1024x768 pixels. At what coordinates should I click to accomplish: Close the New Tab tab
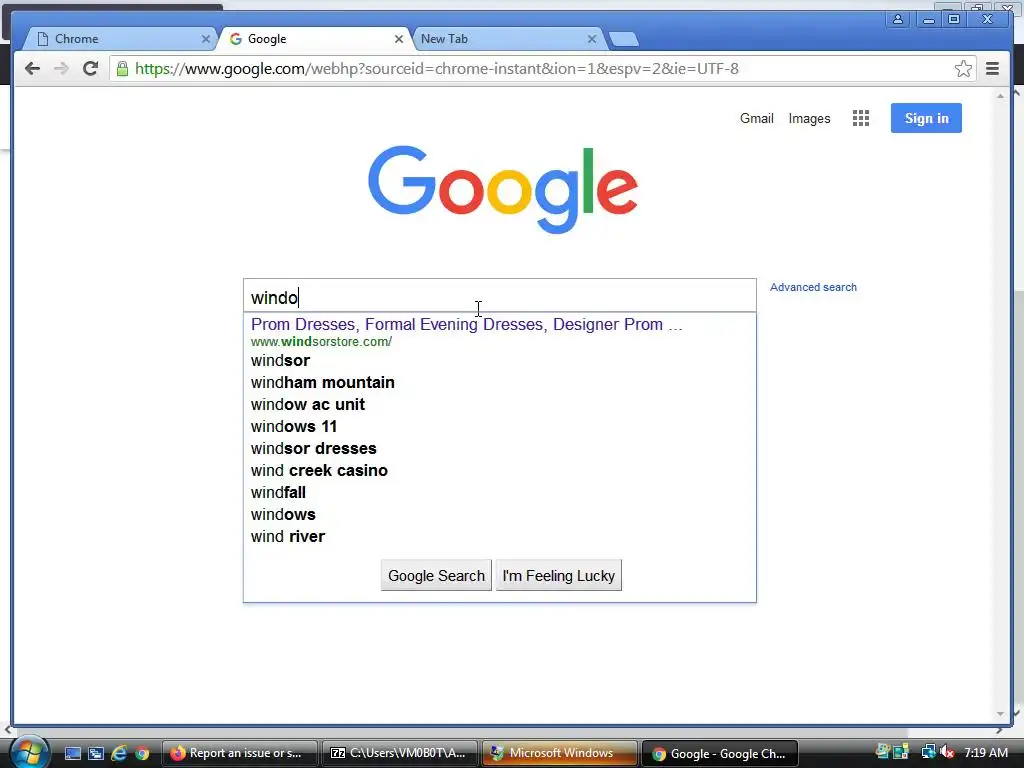click(x=592, y=39)
